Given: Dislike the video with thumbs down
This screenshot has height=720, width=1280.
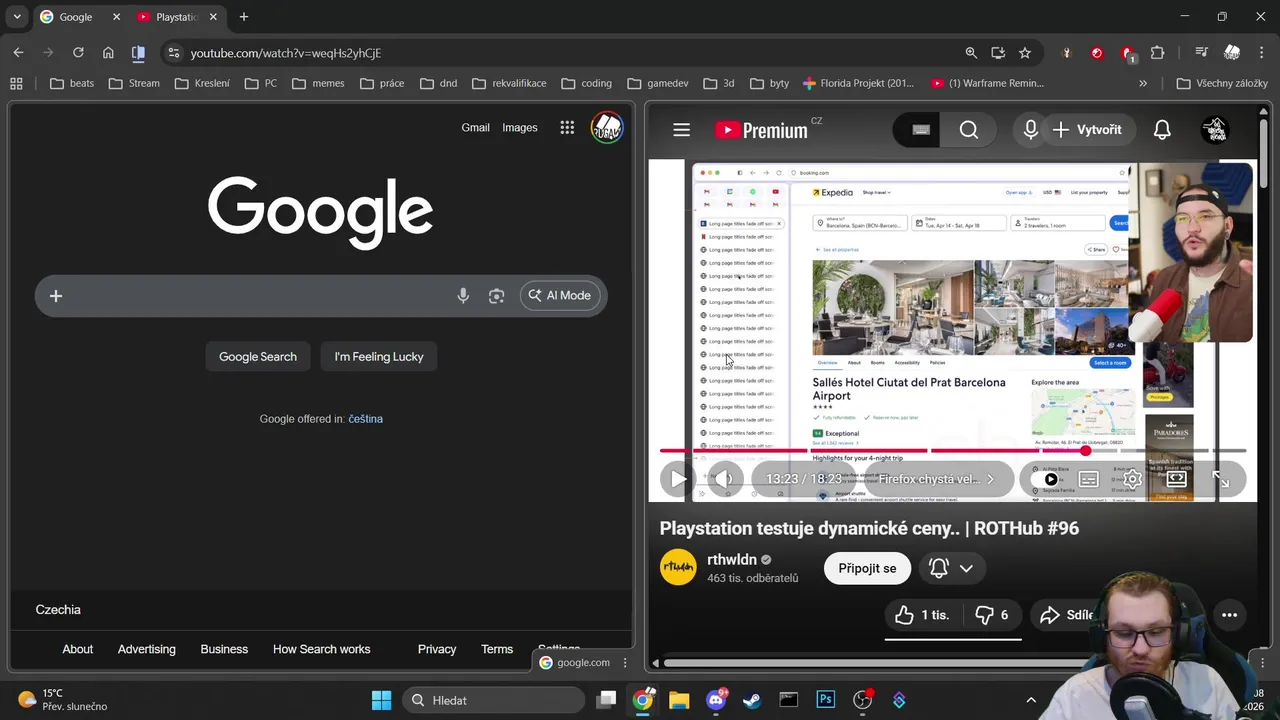Looking at the screenshot, I should tap(992, 615).
